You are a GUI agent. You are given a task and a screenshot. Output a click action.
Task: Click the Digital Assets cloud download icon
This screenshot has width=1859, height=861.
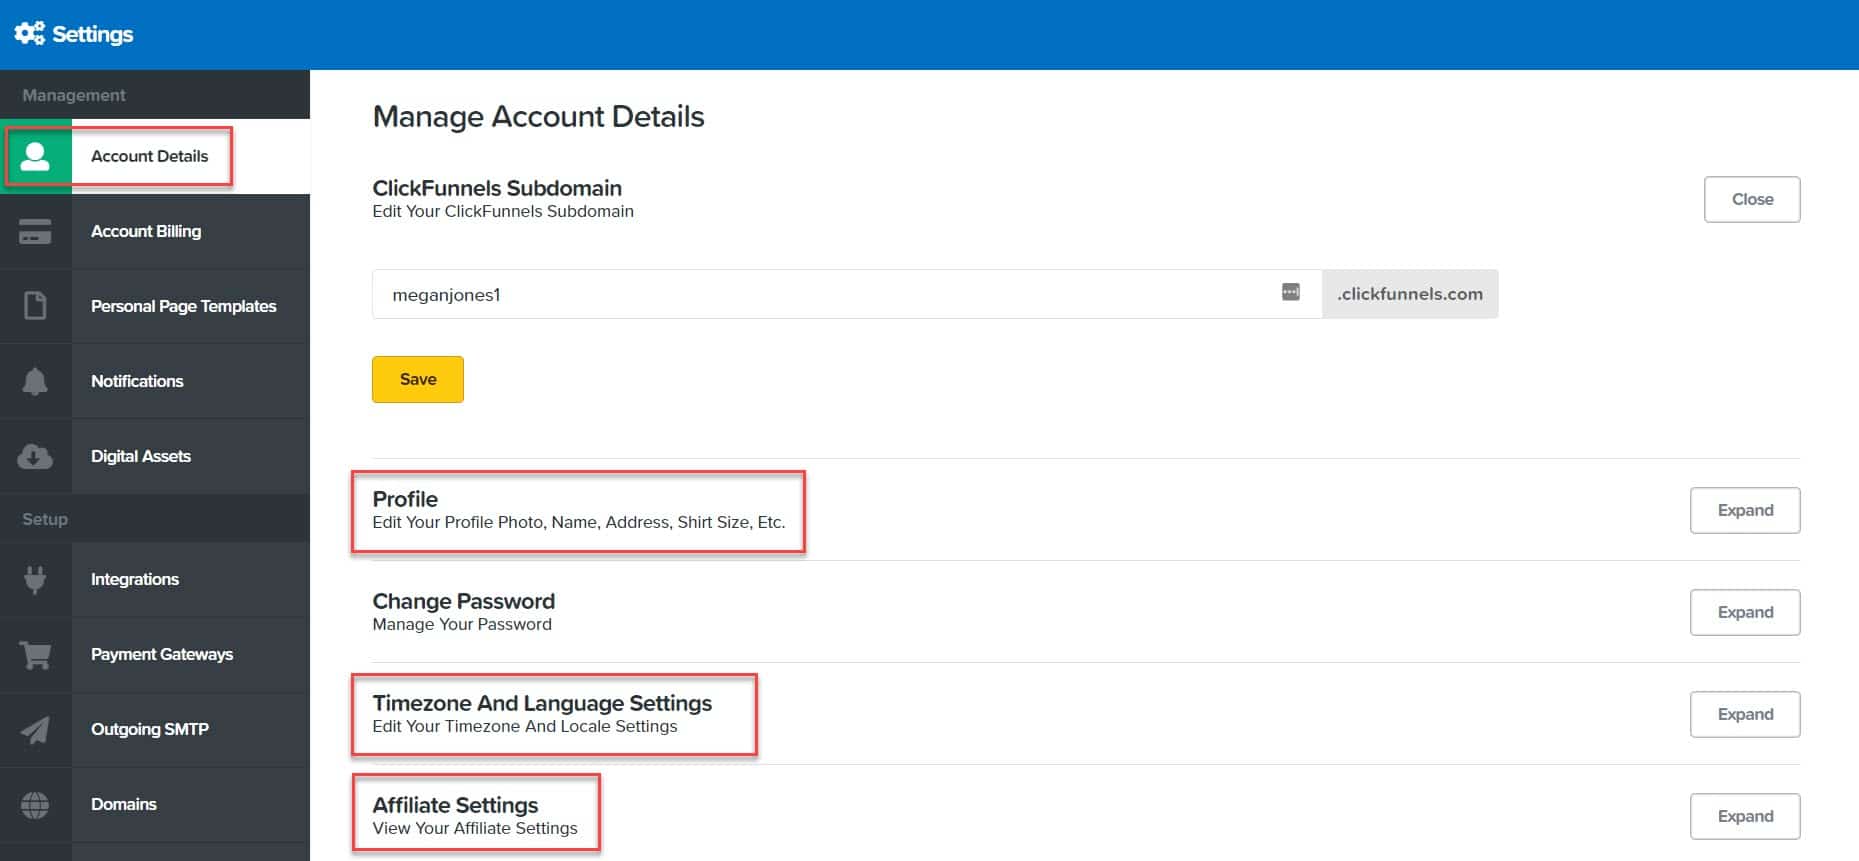coord(35,456)
